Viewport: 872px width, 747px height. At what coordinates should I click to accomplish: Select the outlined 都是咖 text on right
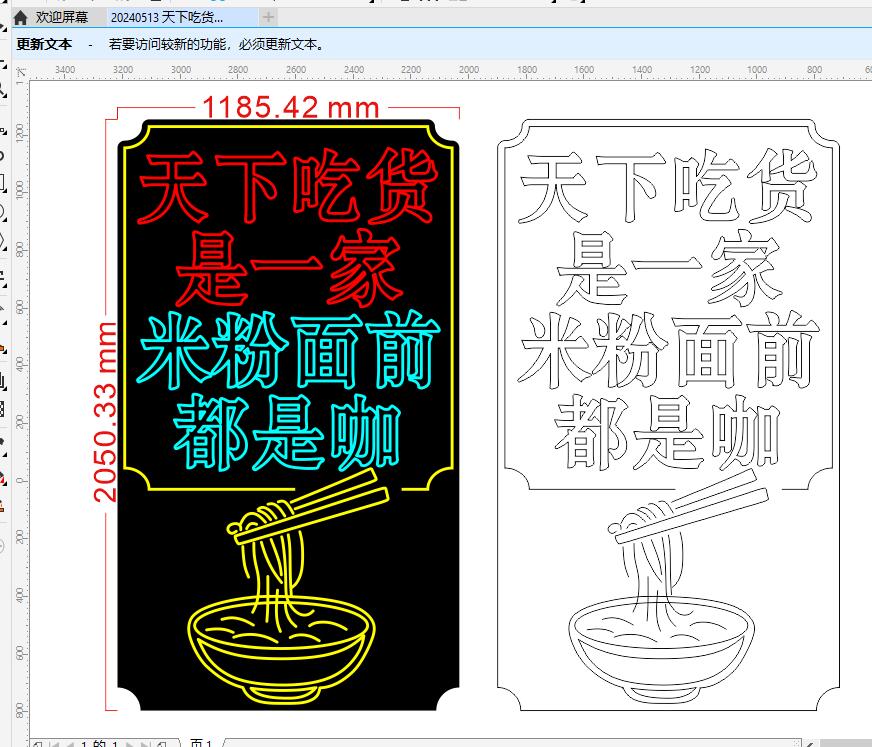pyautogui.click(x=667, y=432)
